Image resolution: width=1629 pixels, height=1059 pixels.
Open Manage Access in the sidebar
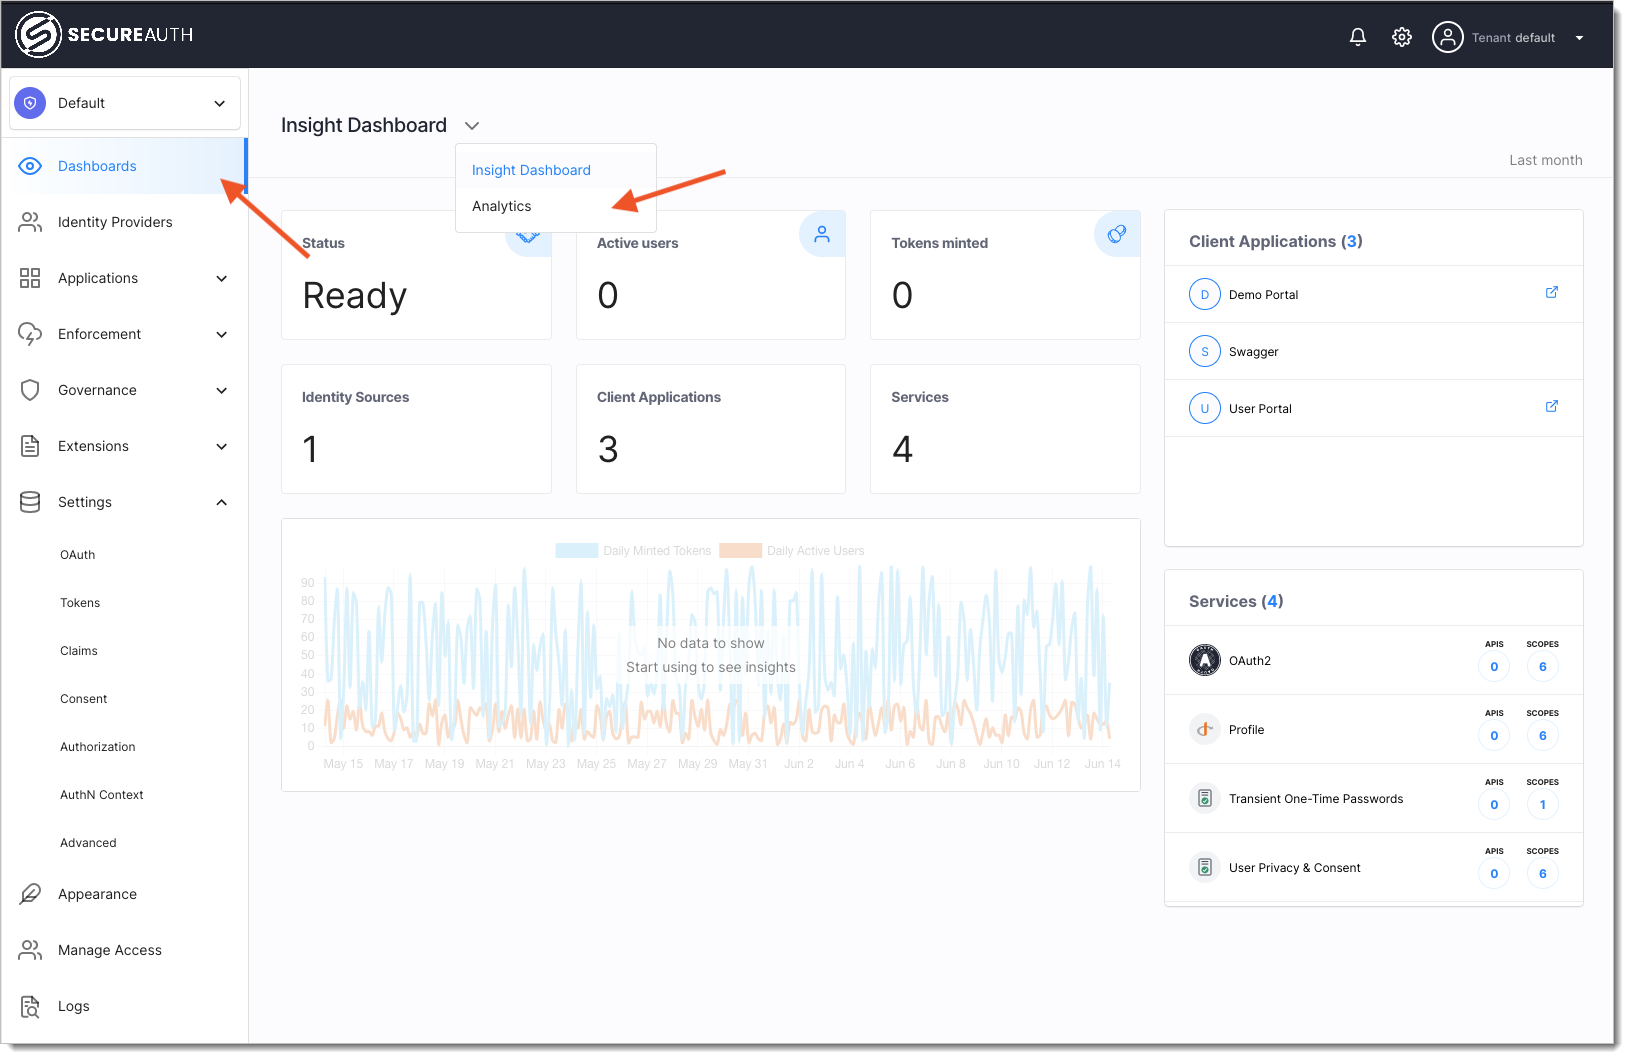[x=124, y=950]
